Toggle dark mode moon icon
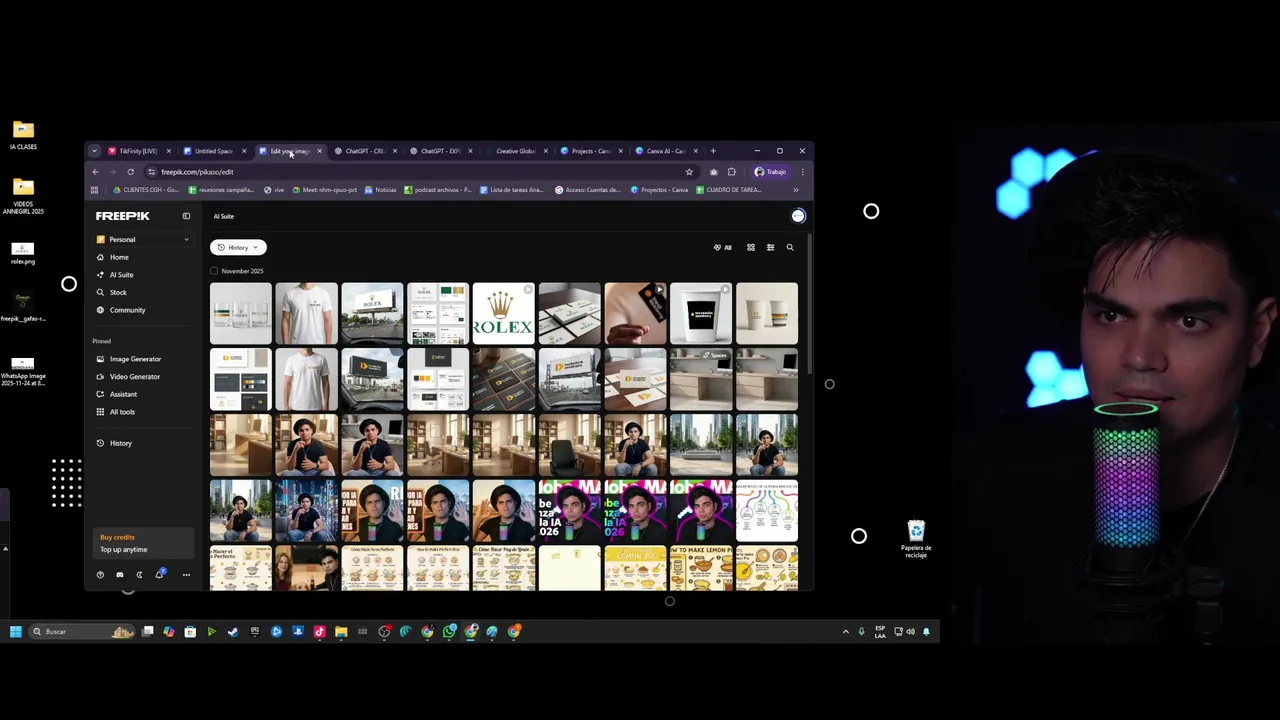This screenshot has height=720, width=1280. [x=139, y=575]
